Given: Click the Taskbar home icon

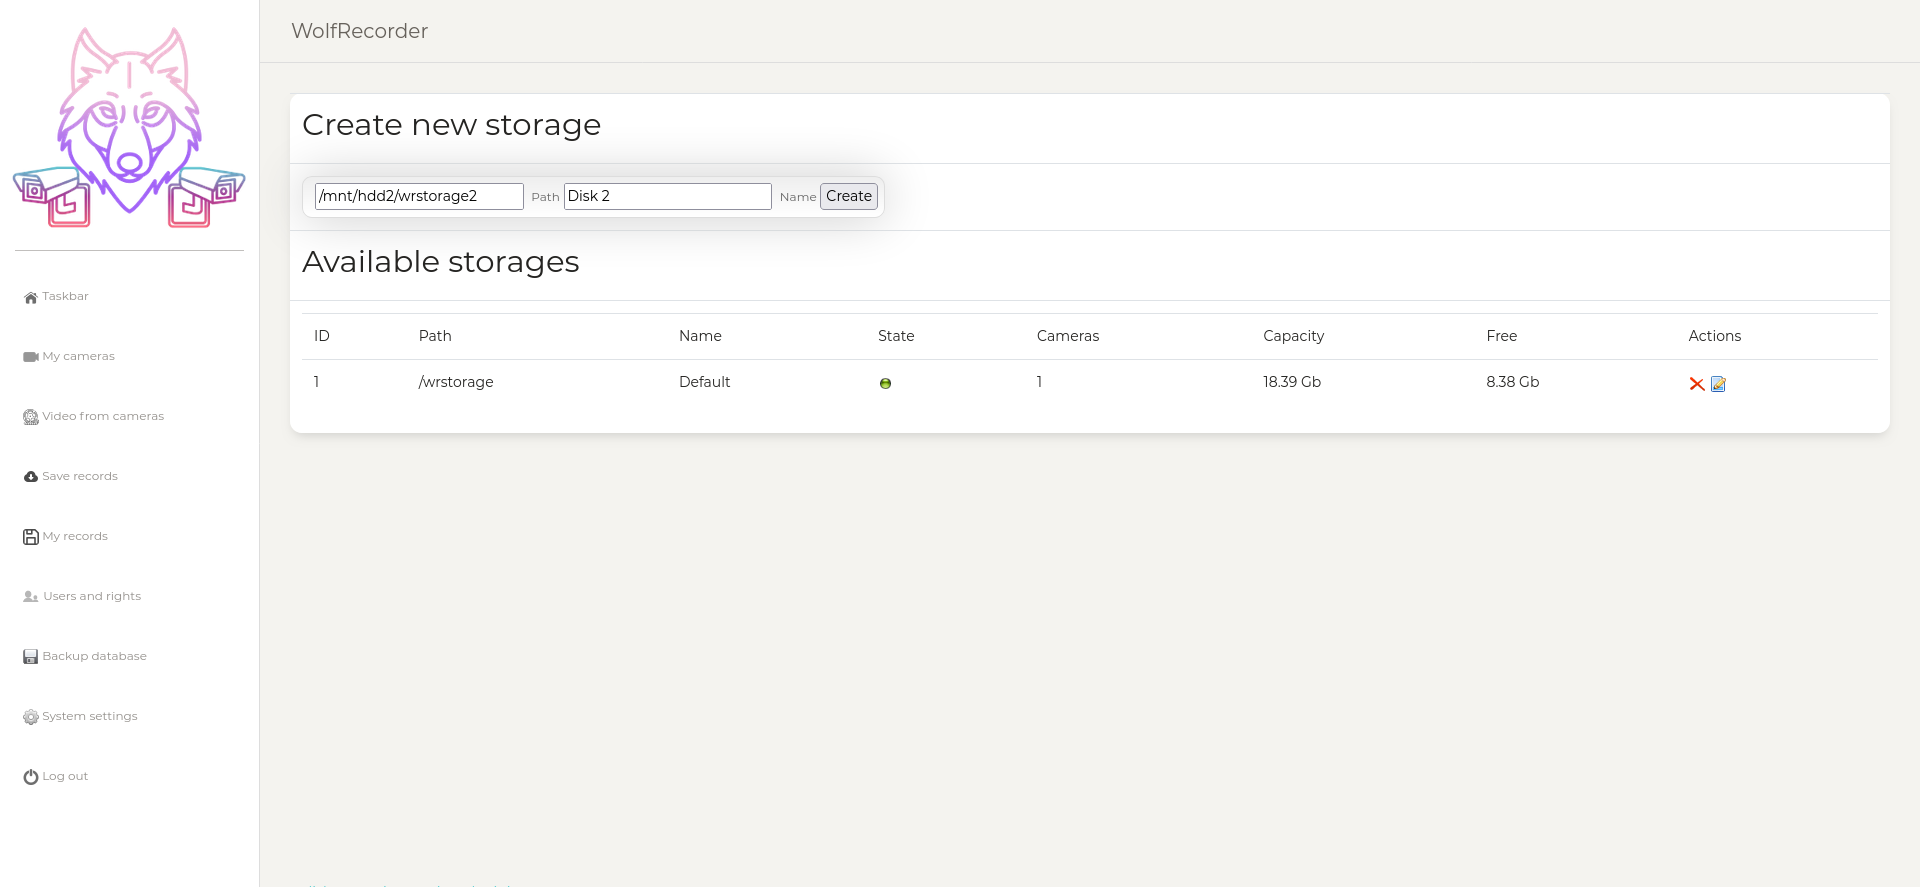Looking at the screenshot, I should click(31, 297).
